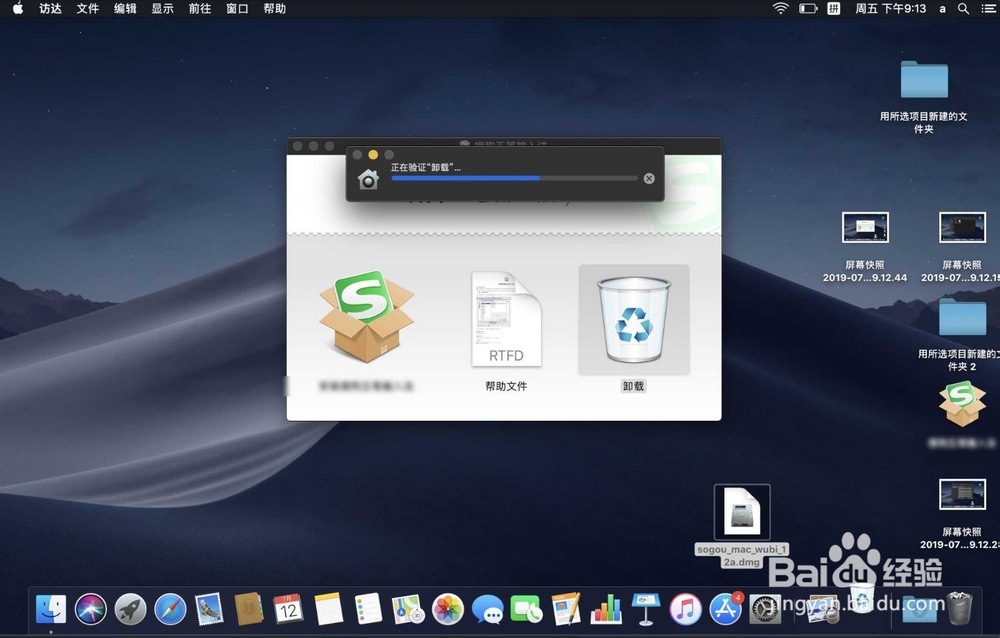Open Reminders in the Dock
The width and height of the screenshot is (1000, 638).
coord(368,609)
